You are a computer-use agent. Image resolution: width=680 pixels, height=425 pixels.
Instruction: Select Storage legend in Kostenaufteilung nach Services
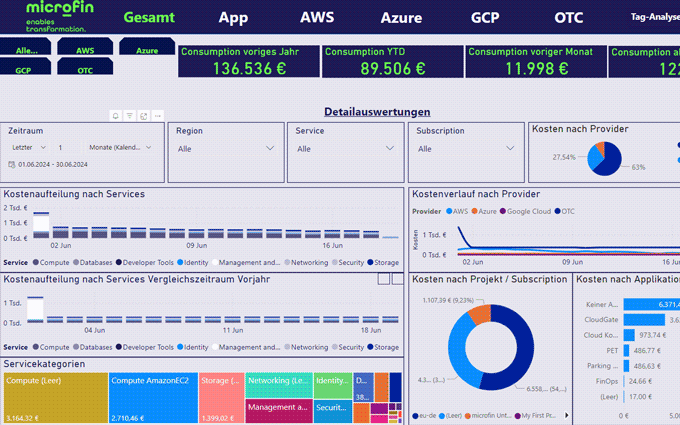coord(383,262)
